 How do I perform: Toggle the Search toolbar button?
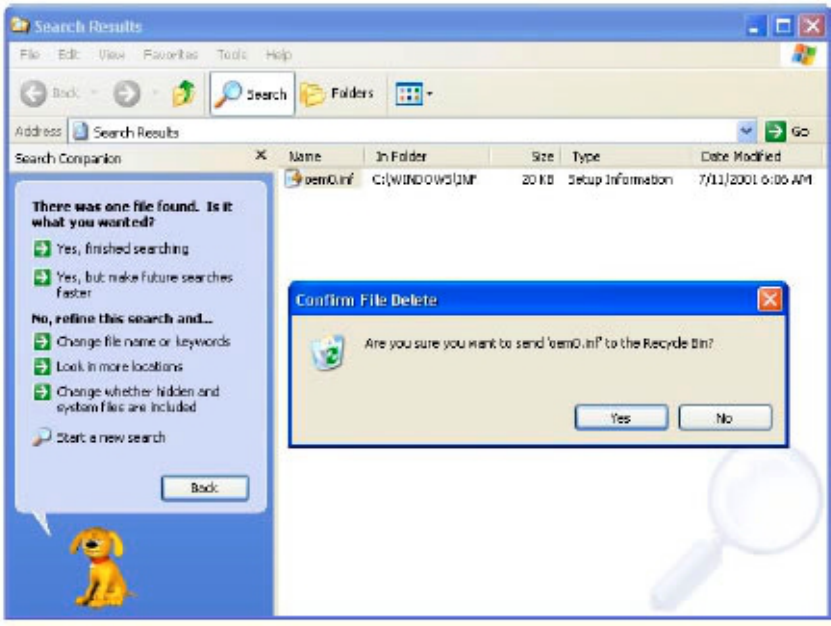pos(252,94)
